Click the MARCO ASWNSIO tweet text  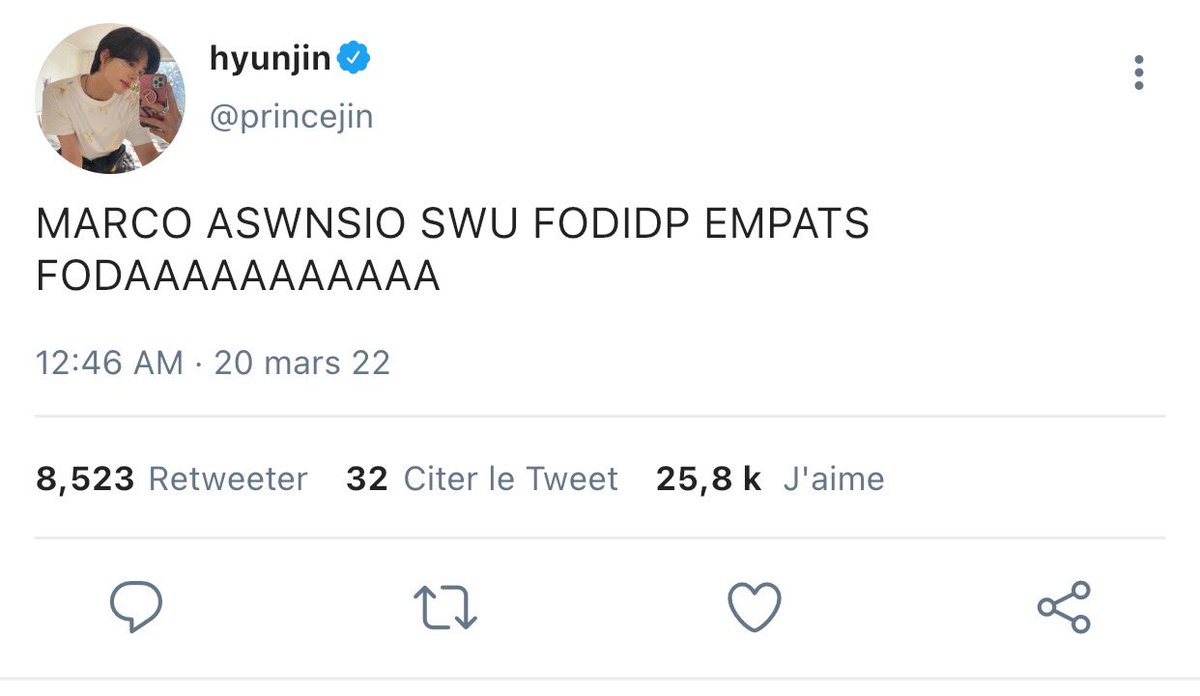(452, 250)
